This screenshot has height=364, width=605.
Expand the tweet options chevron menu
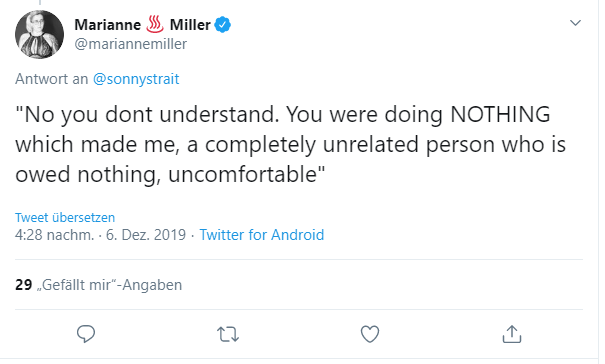575,23
